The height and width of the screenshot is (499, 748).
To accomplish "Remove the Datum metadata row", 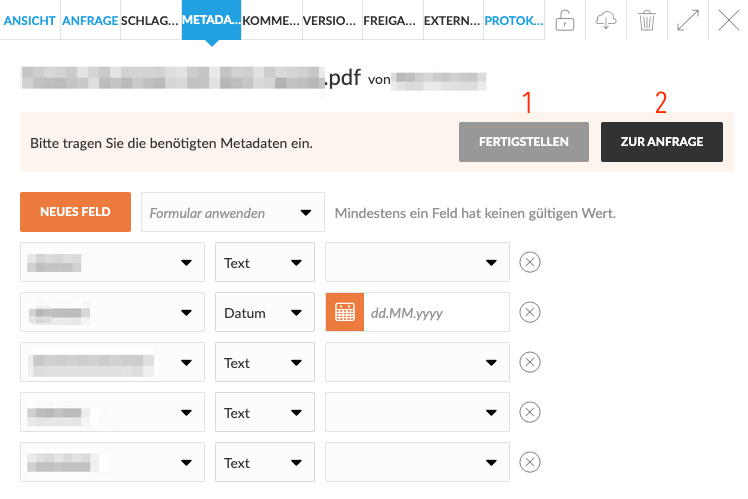I will (530, 312).
